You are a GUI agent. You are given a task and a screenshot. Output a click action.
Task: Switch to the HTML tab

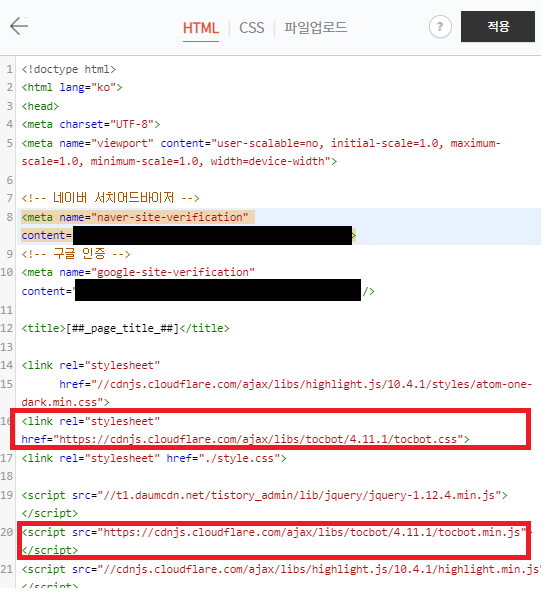(x=201, y=28)
